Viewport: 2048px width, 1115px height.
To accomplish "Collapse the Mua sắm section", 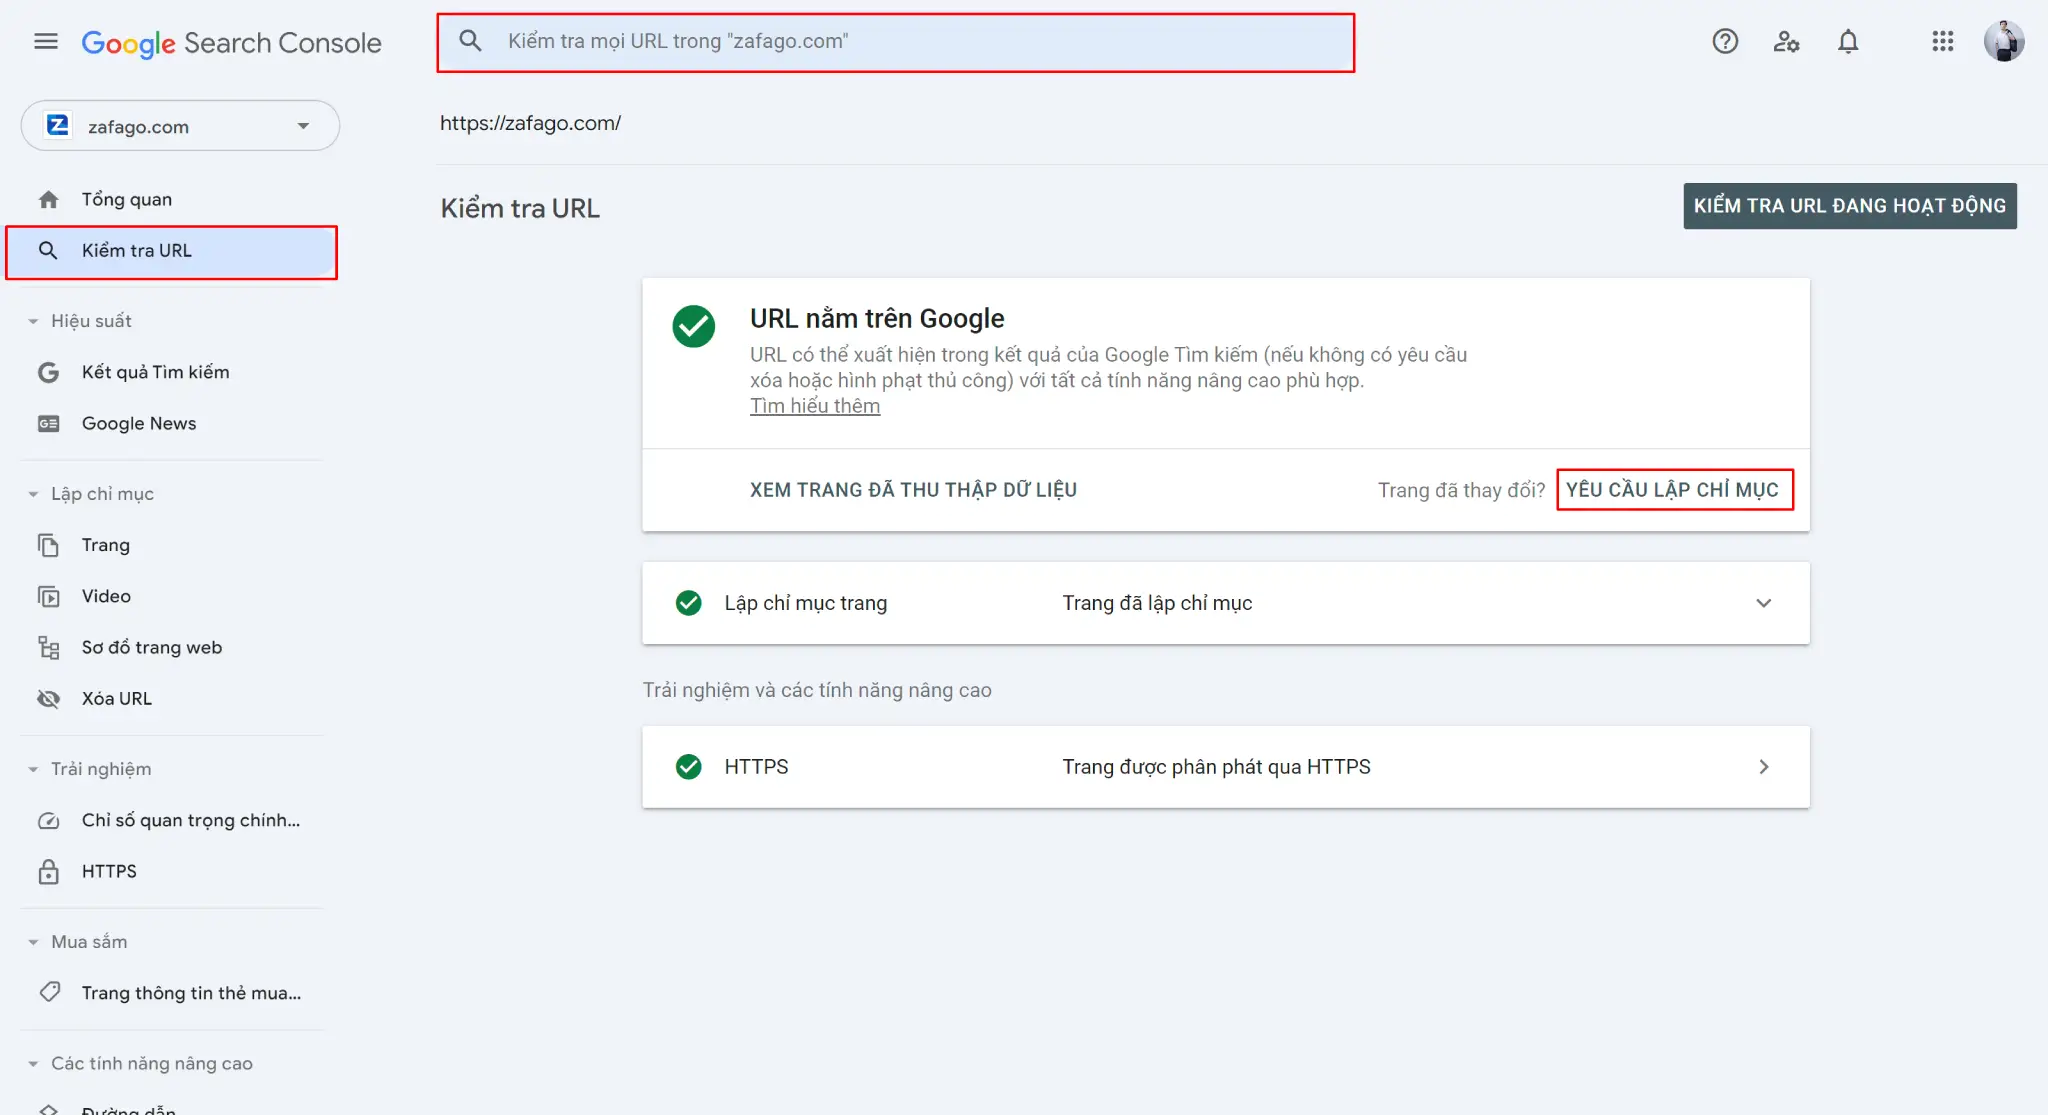I will pos(33,942).
